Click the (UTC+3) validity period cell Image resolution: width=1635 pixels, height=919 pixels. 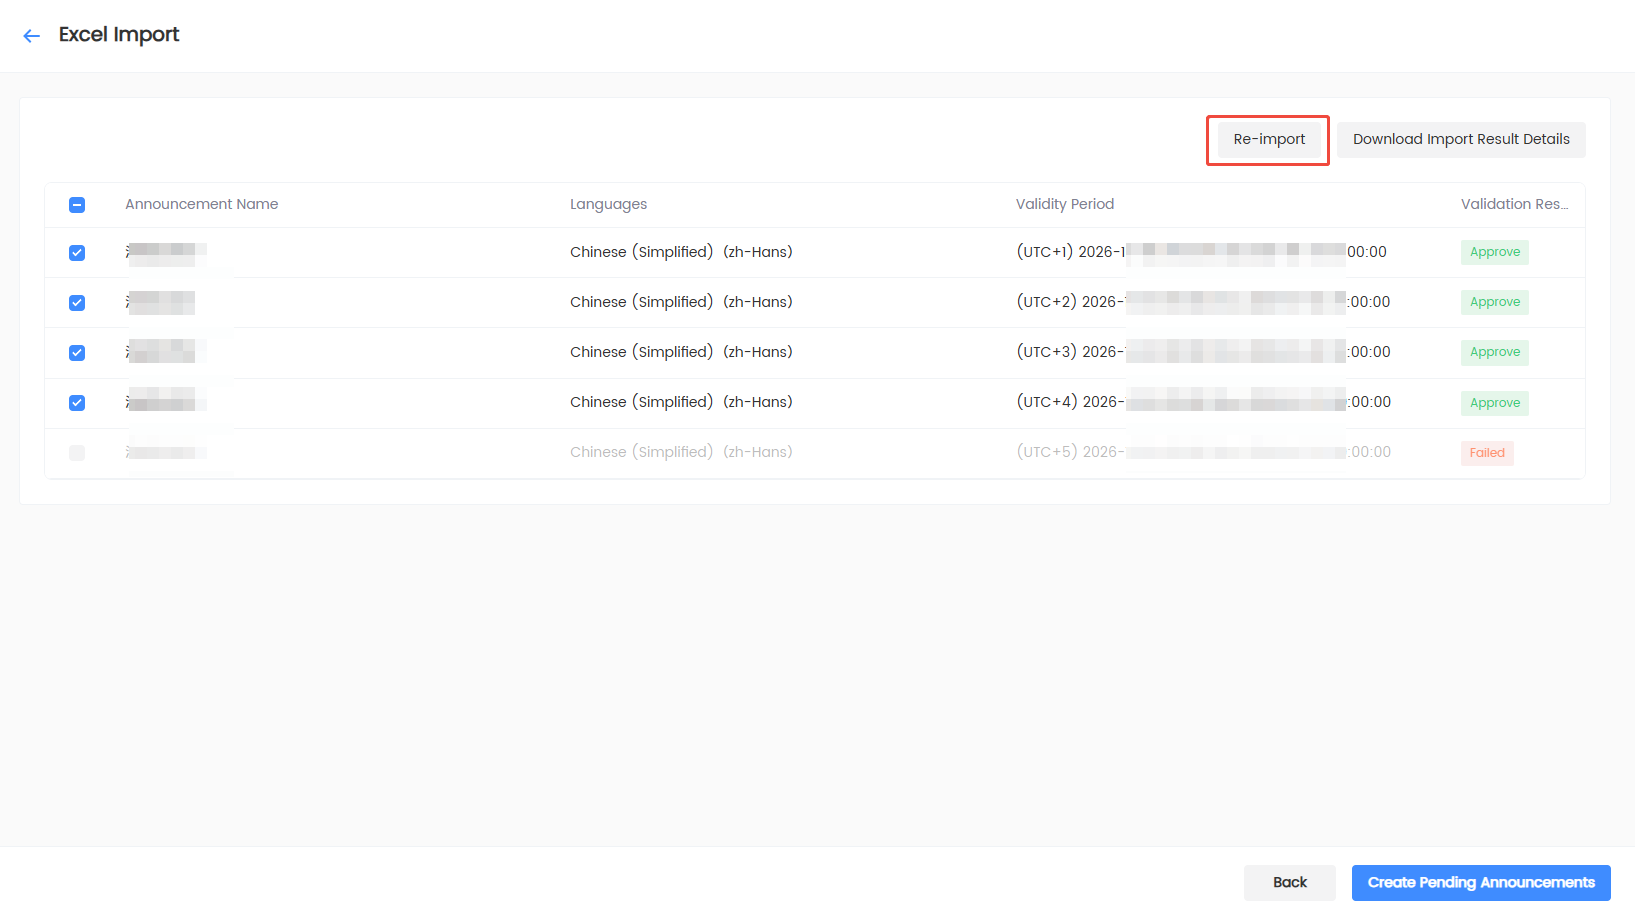[1203, 352]
